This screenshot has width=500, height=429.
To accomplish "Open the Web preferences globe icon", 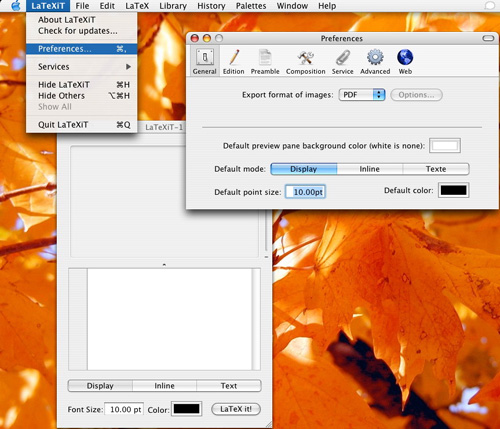I will (x=405, y=57).
